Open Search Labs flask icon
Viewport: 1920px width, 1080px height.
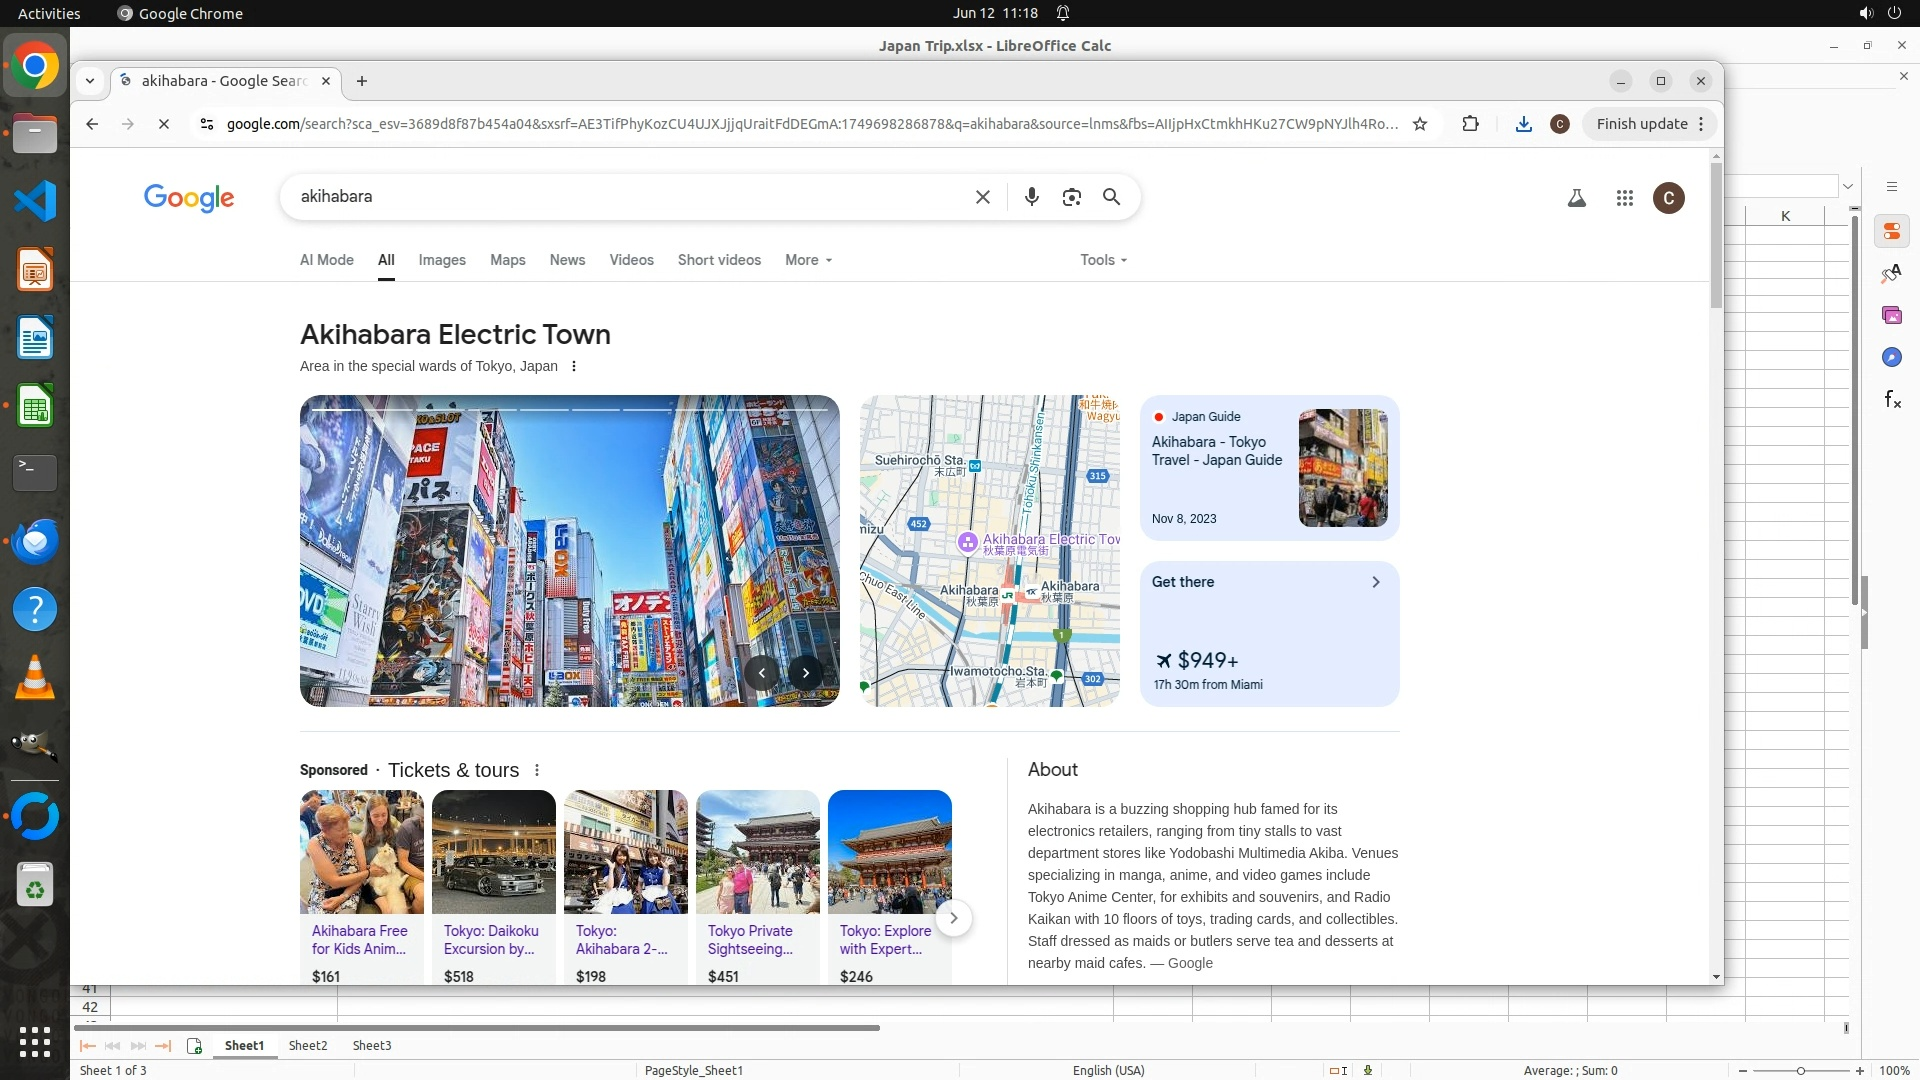click(1576, 198)
